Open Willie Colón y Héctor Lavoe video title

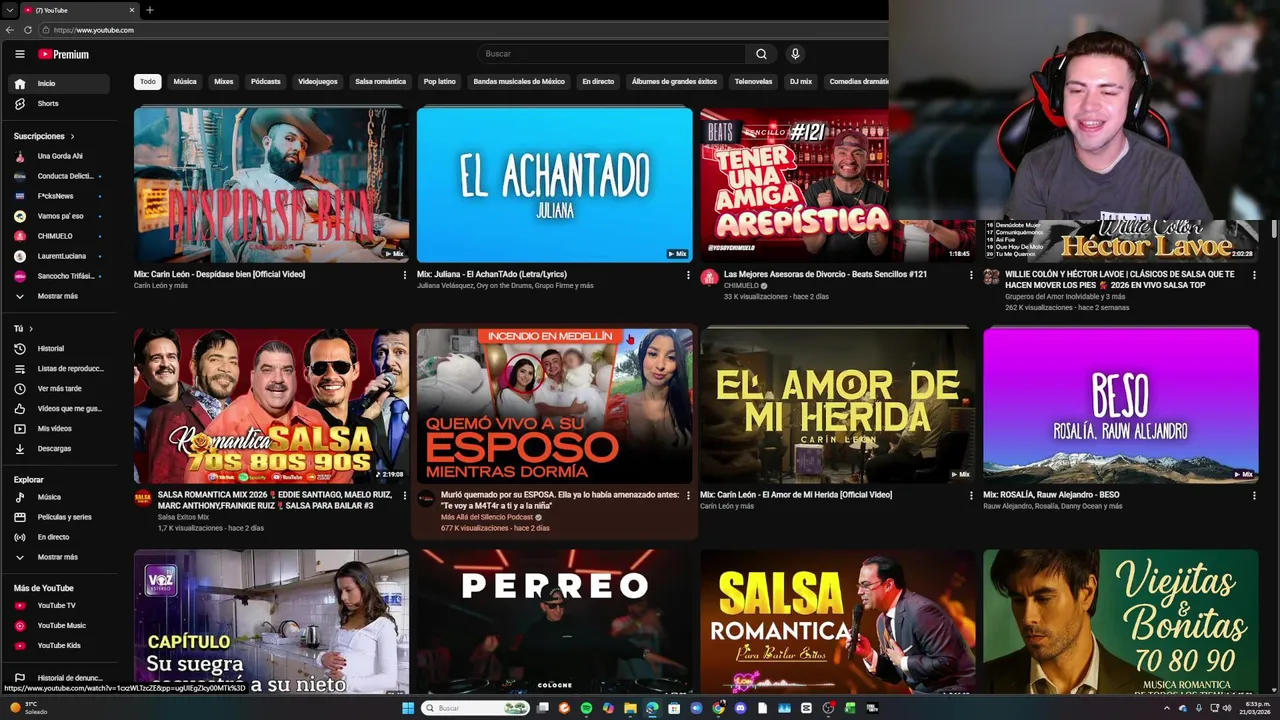point(1119,279)
